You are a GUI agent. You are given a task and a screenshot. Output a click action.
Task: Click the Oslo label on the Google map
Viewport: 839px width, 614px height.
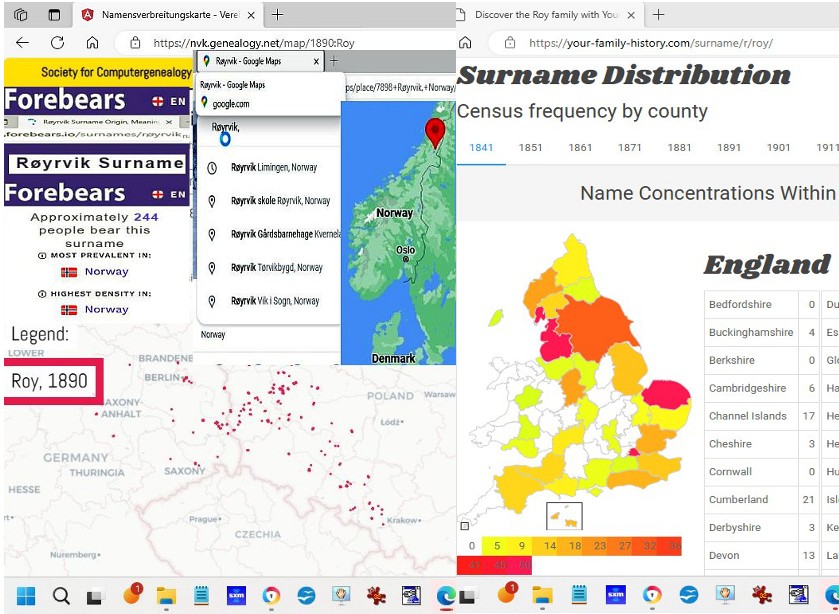pyautogui.click(x=405, y=250)
